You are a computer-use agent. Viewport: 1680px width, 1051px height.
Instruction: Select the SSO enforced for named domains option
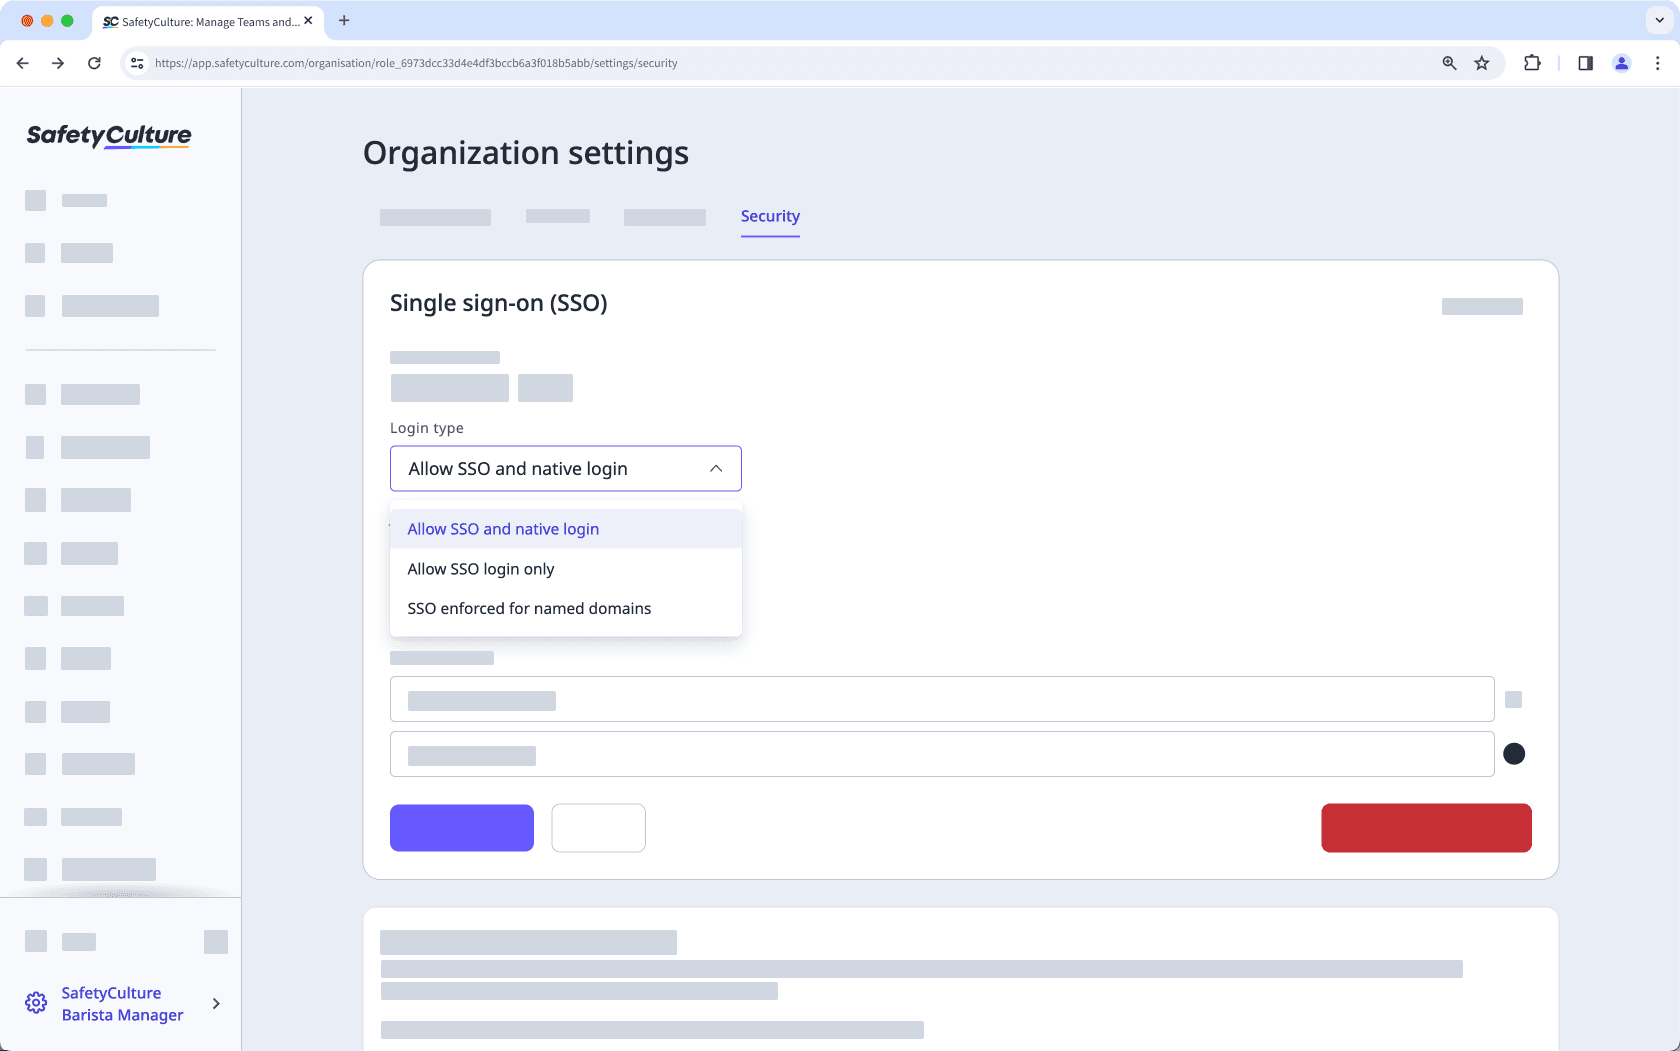[529, 608]
